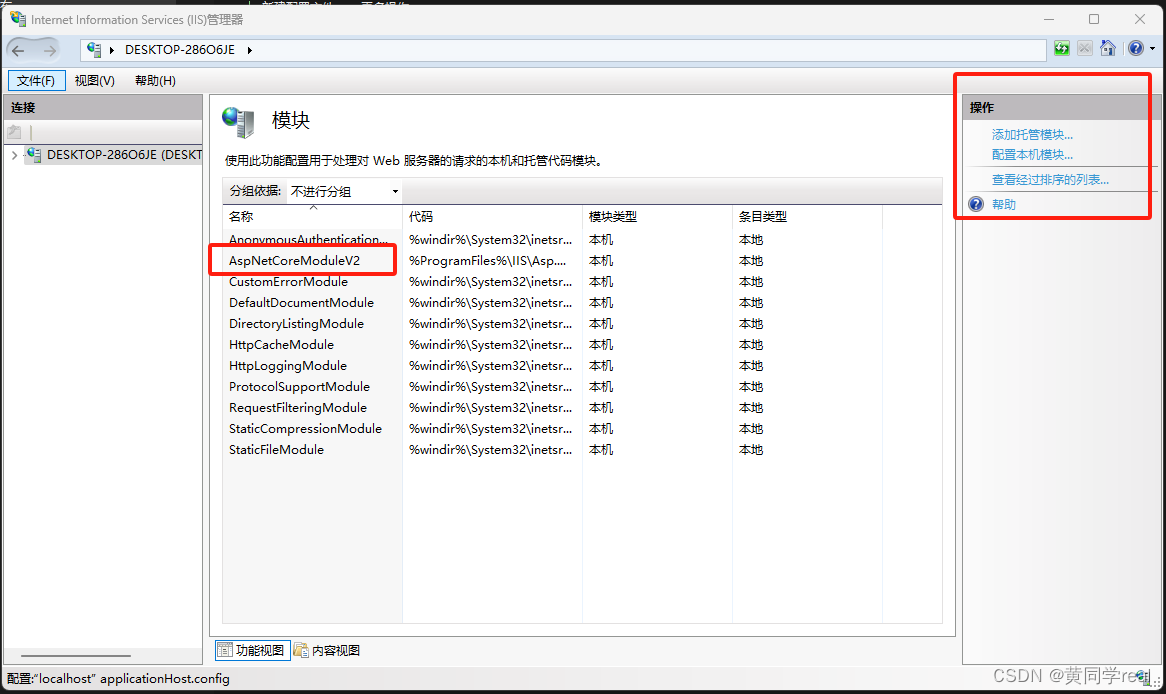The height and width of the screenshot is (694, 1166).
Task: Click the stop (X) icon beside refresh
Action: tap(1084, 47)
